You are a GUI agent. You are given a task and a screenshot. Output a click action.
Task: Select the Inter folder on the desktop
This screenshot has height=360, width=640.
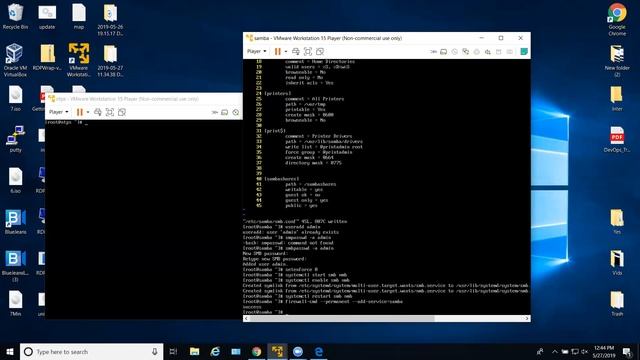[617, 98]
